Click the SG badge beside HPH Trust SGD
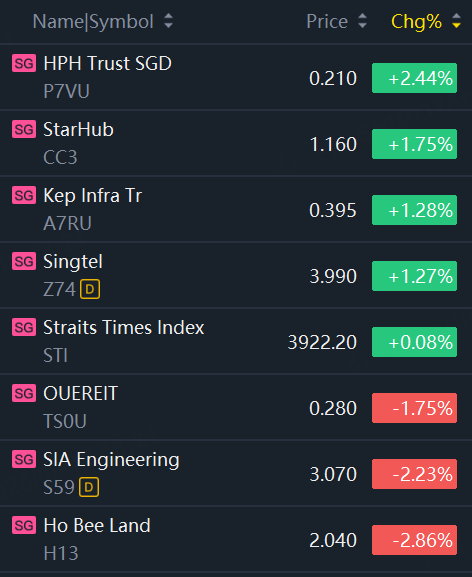Screen dimensions: 472x577 [x=24, y=63]
